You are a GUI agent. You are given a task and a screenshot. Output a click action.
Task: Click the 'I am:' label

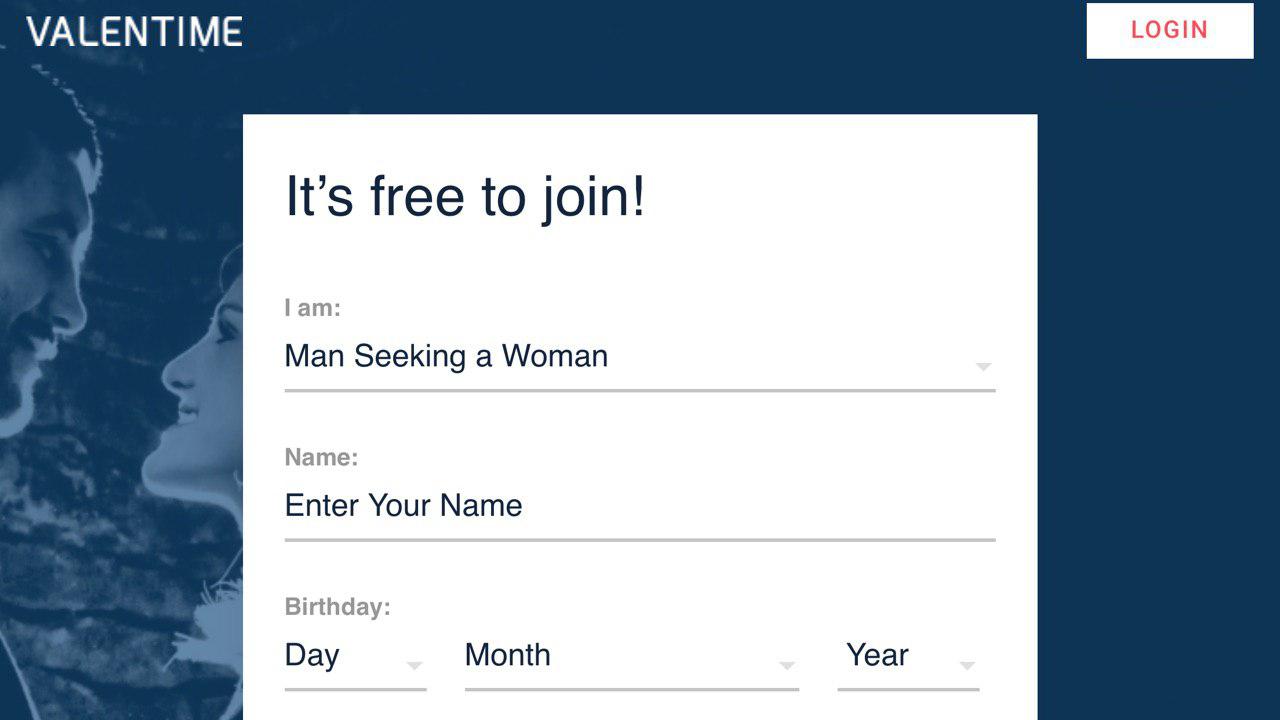pos(311,308)
